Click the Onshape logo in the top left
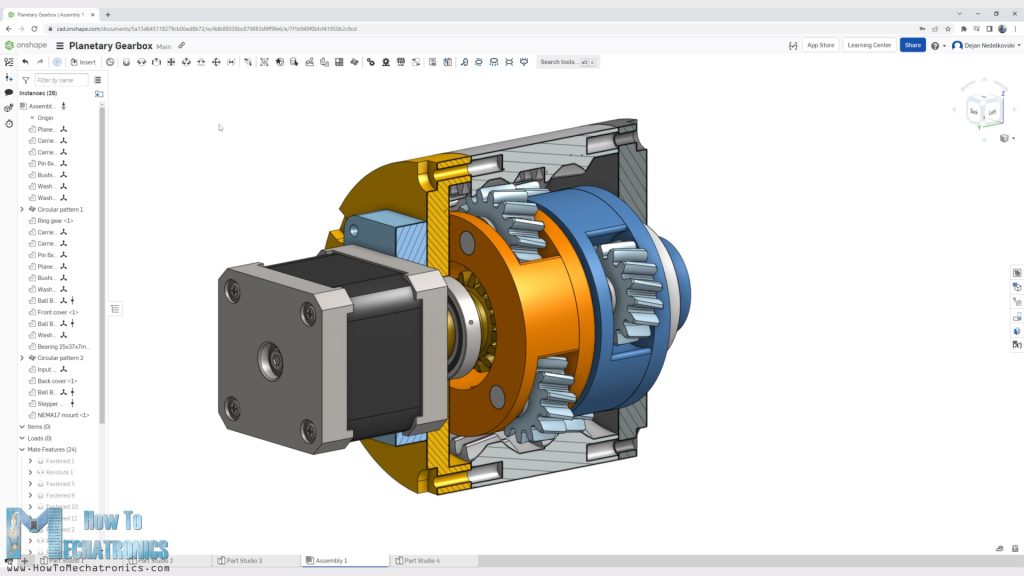 click(x=10, y=46)
